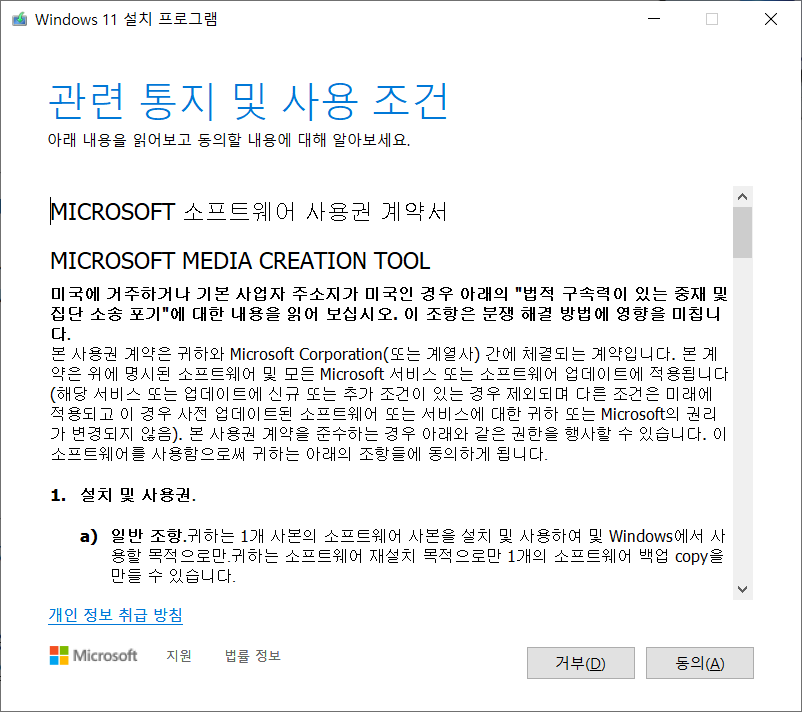This screenshot has width=802, height=712.
Task: Click the Windows logo in the title bar
Action: (21, 19)
